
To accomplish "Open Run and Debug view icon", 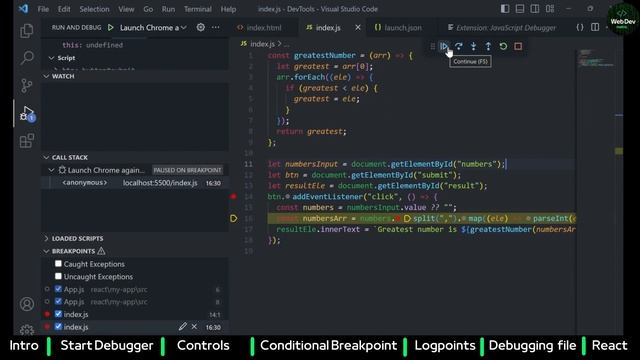I will 27,113.
